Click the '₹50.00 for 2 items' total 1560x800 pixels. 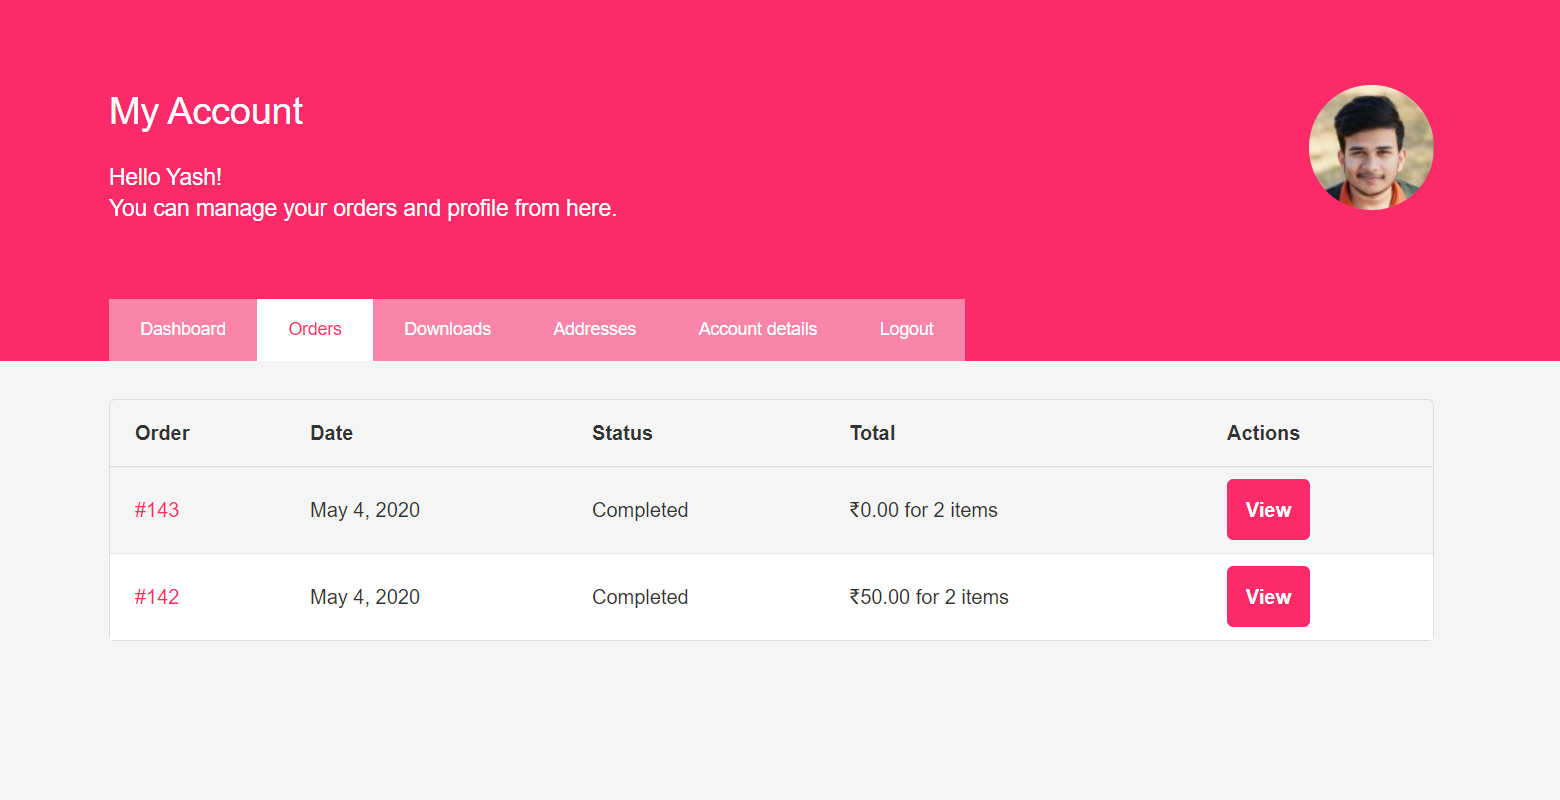coord(929,597)
